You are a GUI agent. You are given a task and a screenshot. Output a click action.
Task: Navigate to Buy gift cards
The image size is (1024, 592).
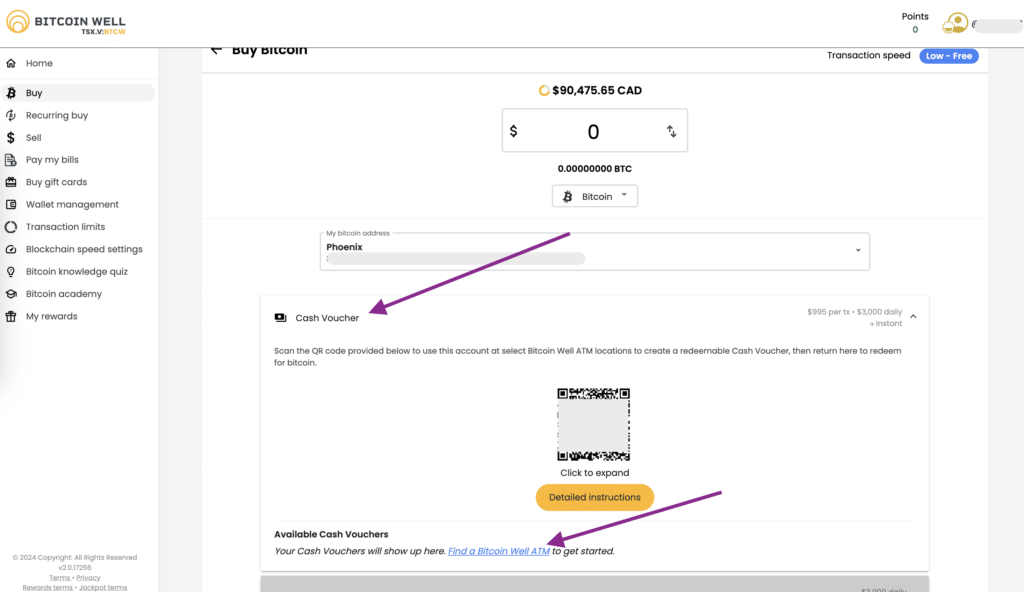(56, 182)
